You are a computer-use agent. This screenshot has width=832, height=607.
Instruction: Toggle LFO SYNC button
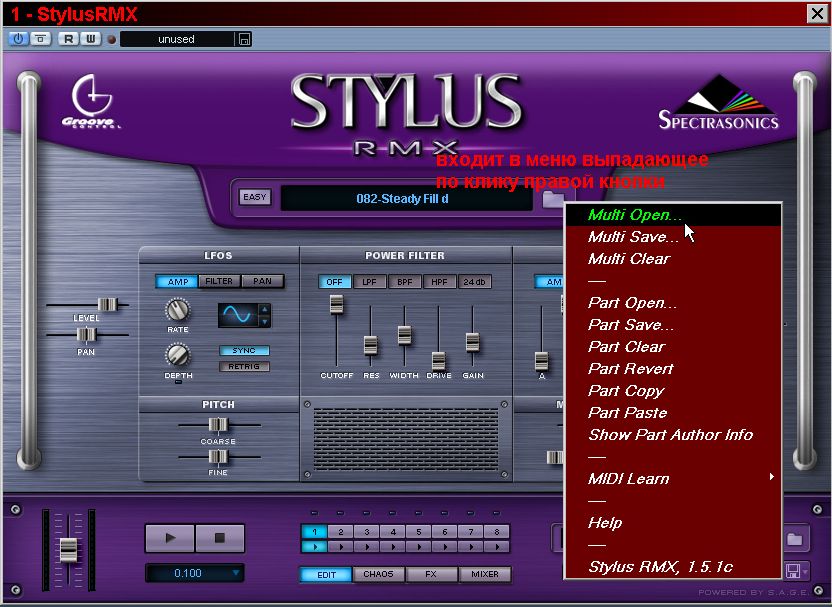(244, 350)
